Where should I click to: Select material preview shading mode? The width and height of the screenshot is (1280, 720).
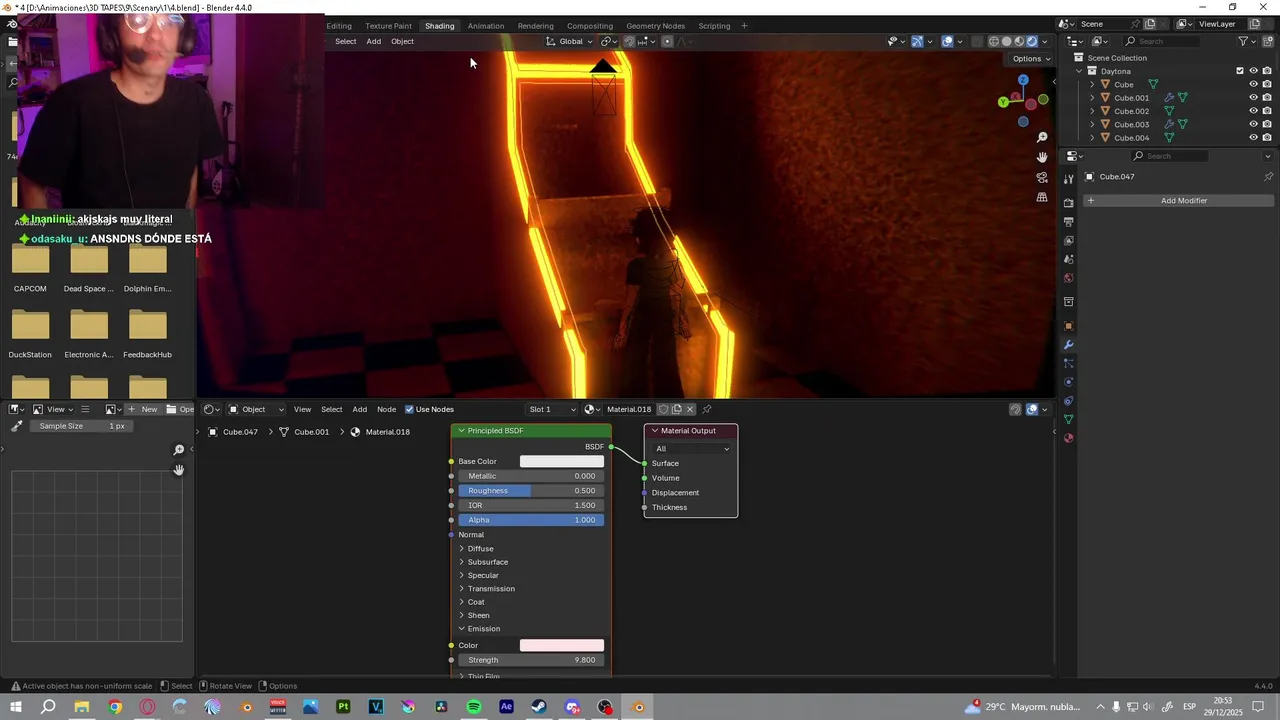[x=1020, y=41]
